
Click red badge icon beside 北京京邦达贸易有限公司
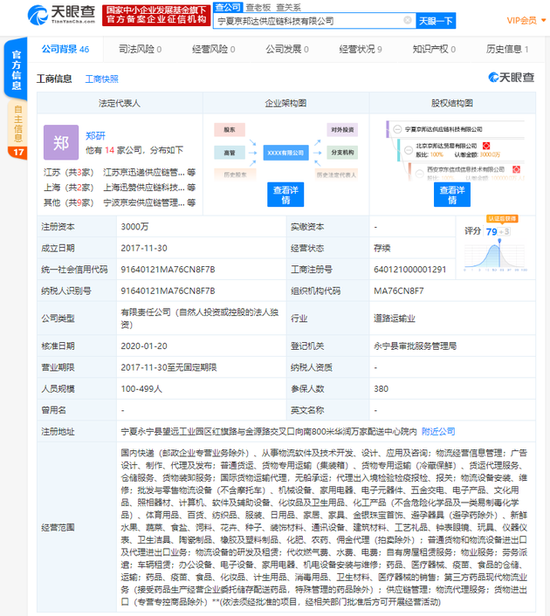(486, 146)
